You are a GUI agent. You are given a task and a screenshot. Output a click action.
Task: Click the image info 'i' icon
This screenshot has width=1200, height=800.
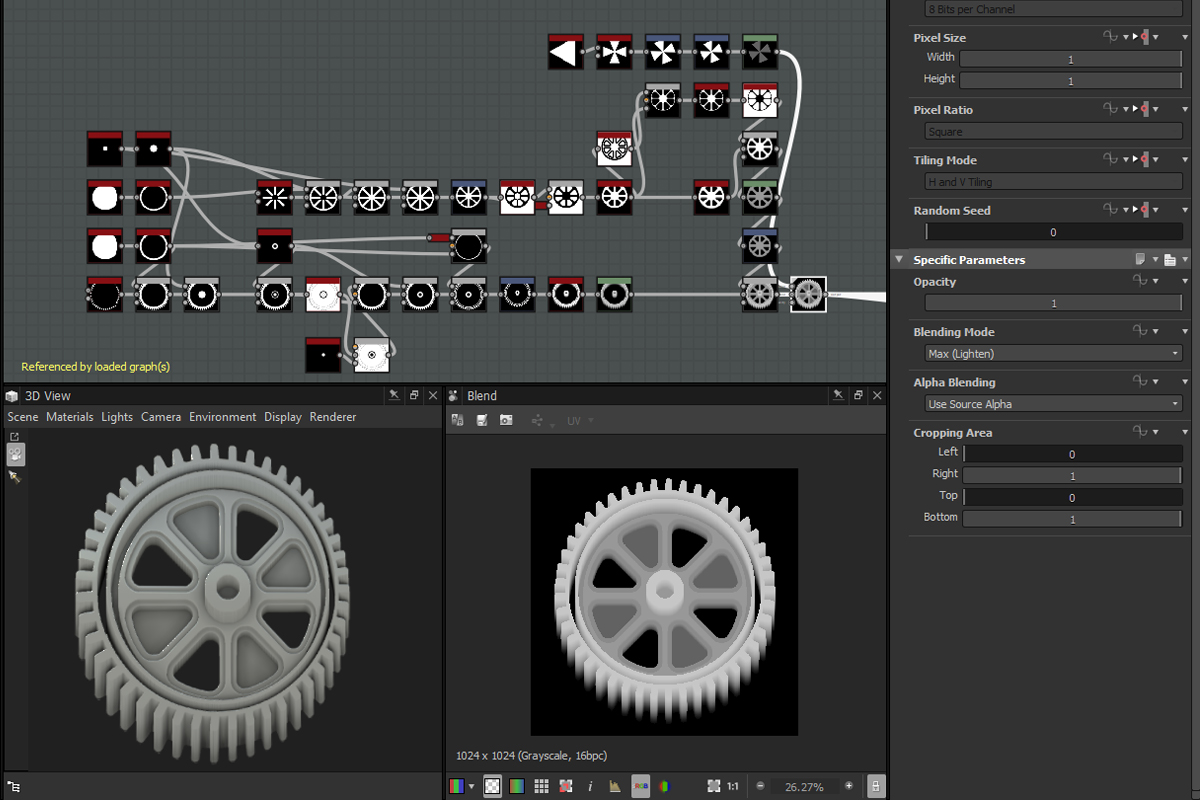[x=590, y=787]
